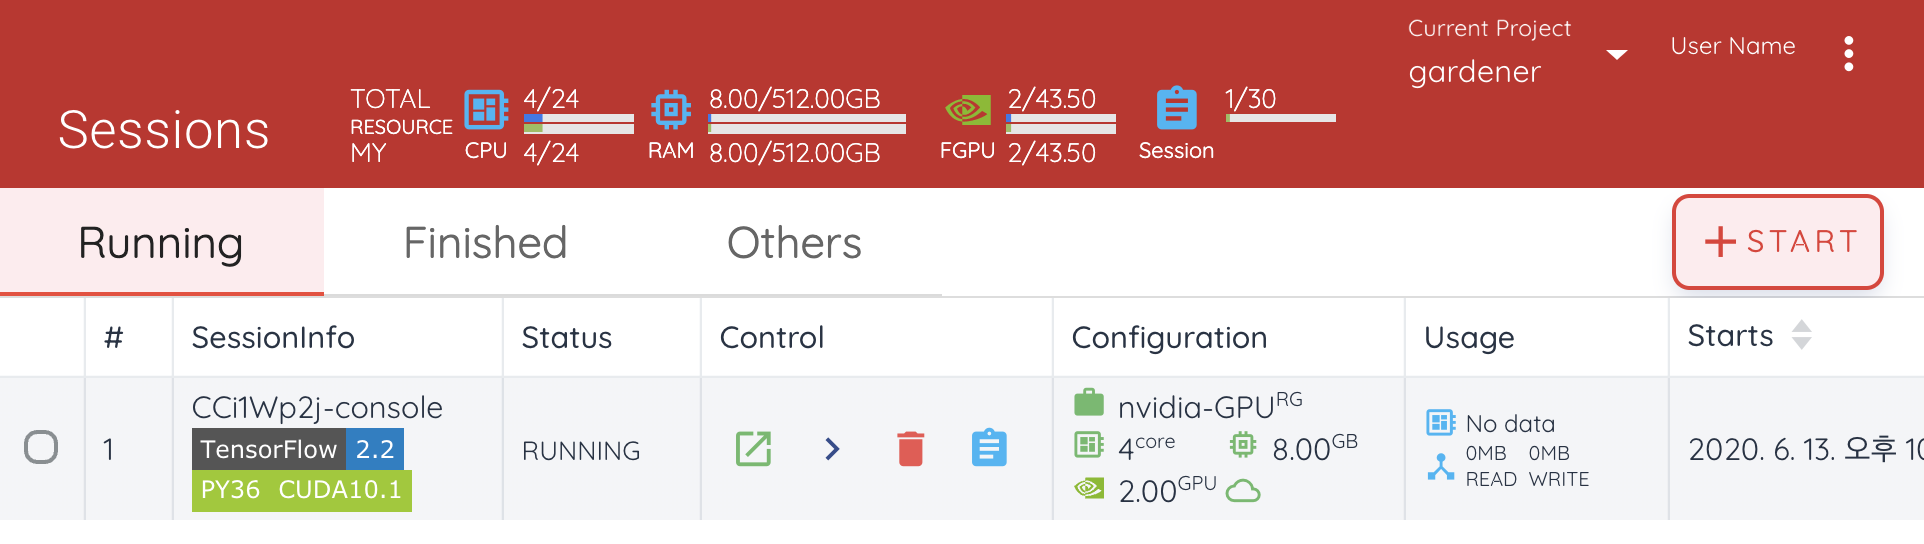This screenshot has width=1924, height=544.
Task: Open terminal with the chevron control icon
Action: (832, 449)
